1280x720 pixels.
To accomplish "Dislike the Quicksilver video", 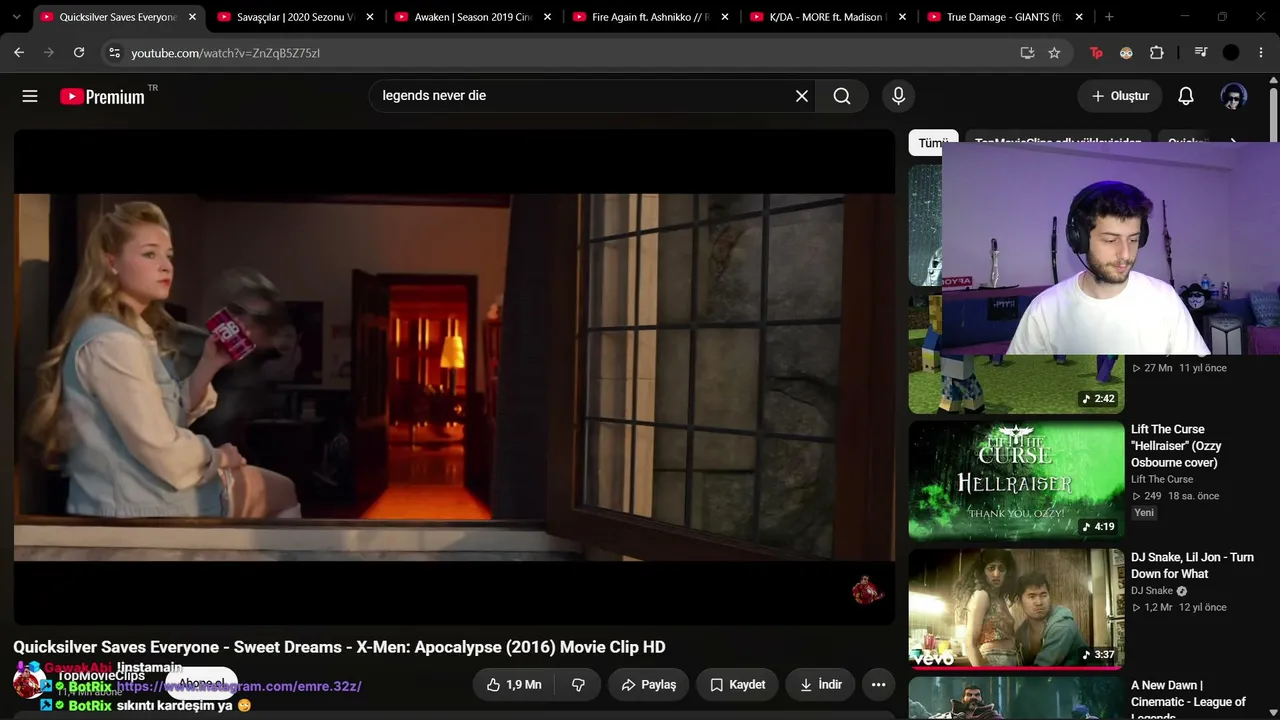I will [578, 685].
